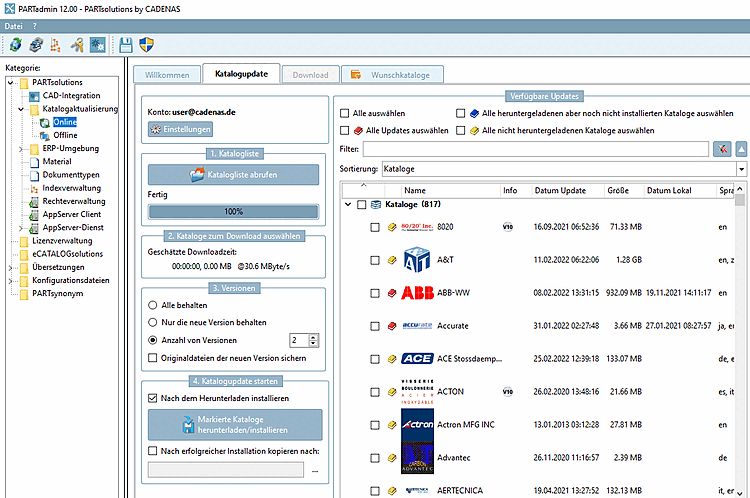Switch to the Wunschkataloge tab
Image resolution: width=750 pixels, height=498 pixels.
(x=393, y=75)
